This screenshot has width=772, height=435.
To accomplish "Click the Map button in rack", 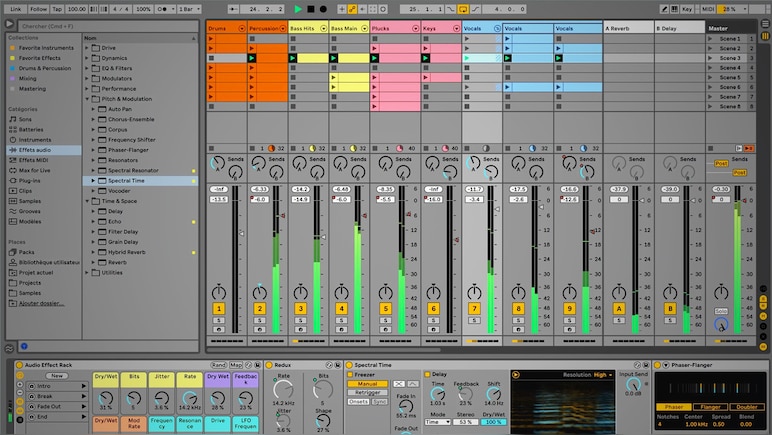I will [236, 365].
